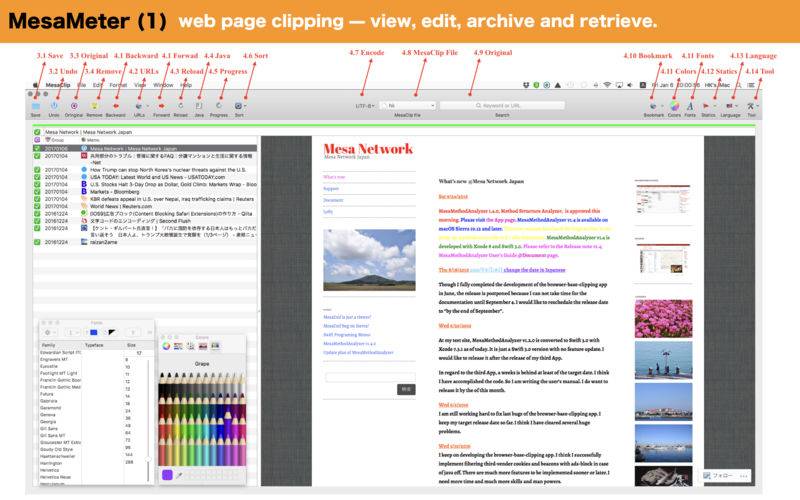Click the Tool toolbar icon
800x500 pixels.
pos(750,106)
